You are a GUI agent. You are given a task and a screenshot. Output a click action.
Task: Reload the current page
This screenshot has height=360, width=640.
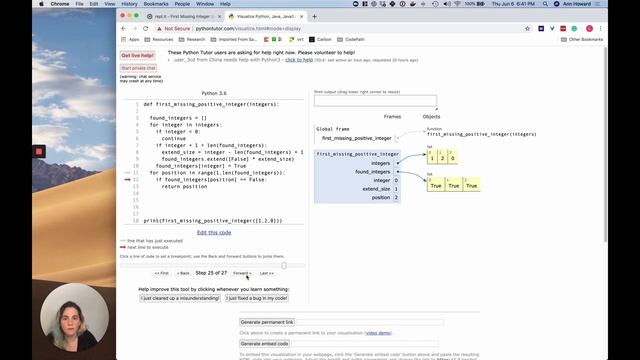[x=146, y=29]
